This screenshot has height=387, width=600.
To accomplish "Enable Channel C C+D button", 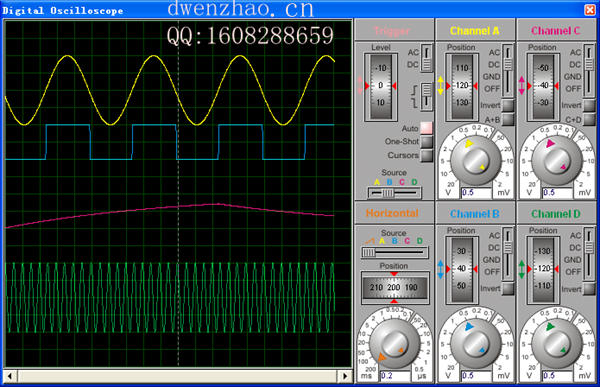I will pyautogui.click(x=589, y=119).
